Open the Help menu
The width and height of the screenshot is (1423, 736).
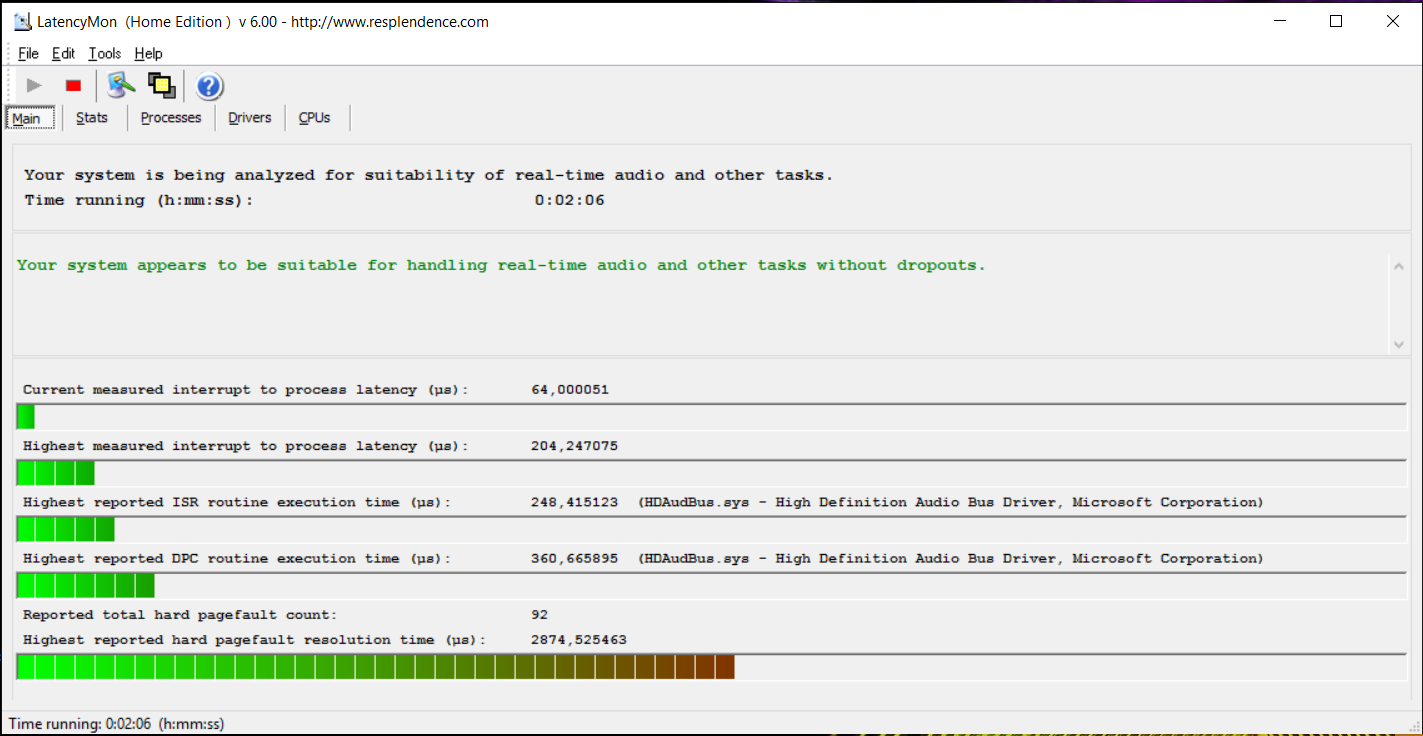point(148,54)
